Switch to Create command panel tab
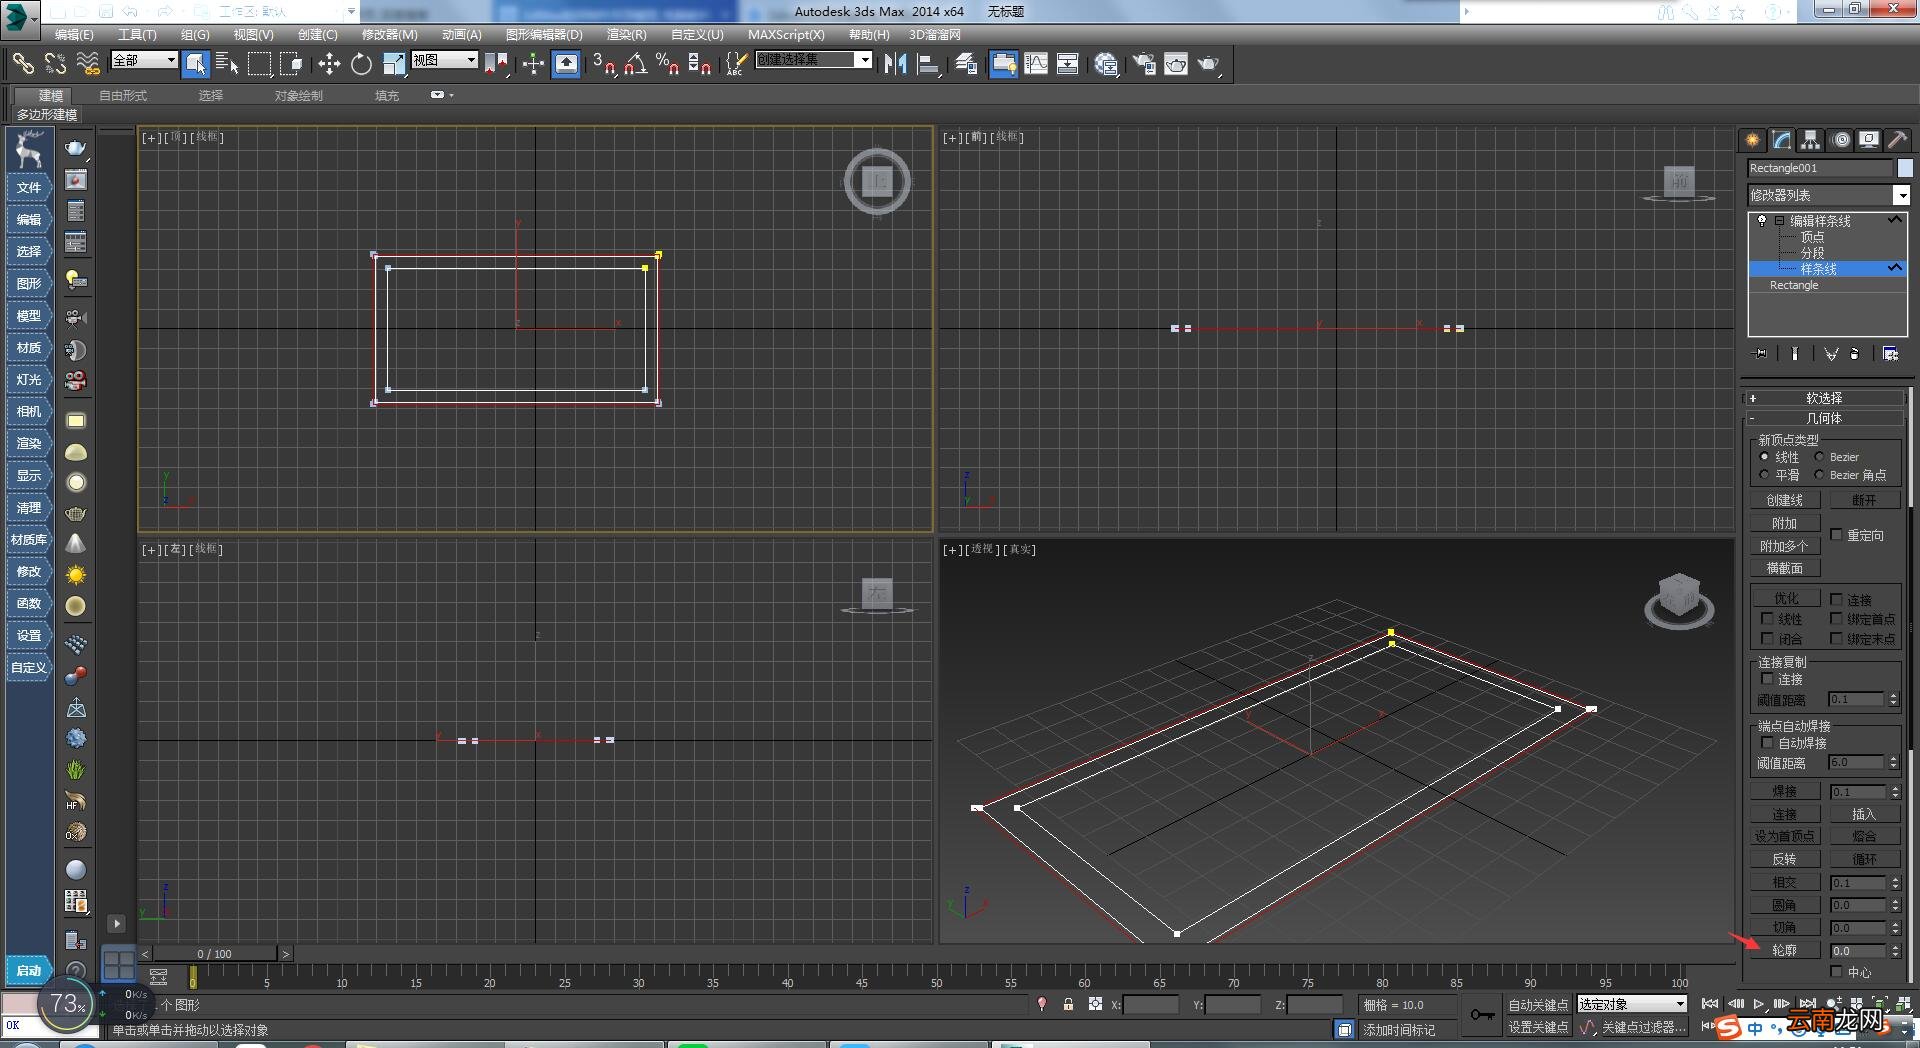The height and width of the screenshot is (1048, 1920). click(1752, 140)
